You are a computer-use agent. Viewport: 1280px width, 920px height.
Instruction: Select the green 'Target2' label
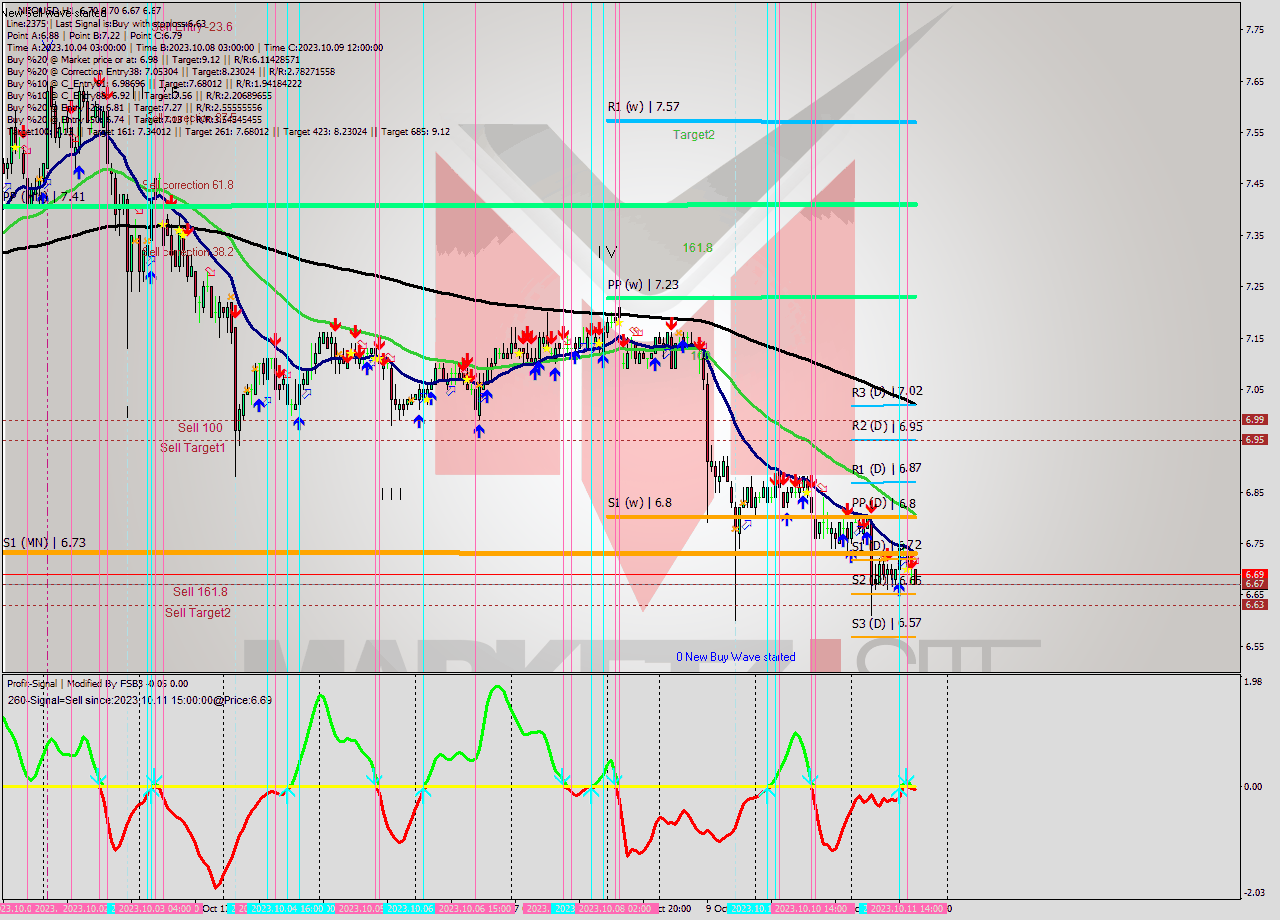pos(693,134)
